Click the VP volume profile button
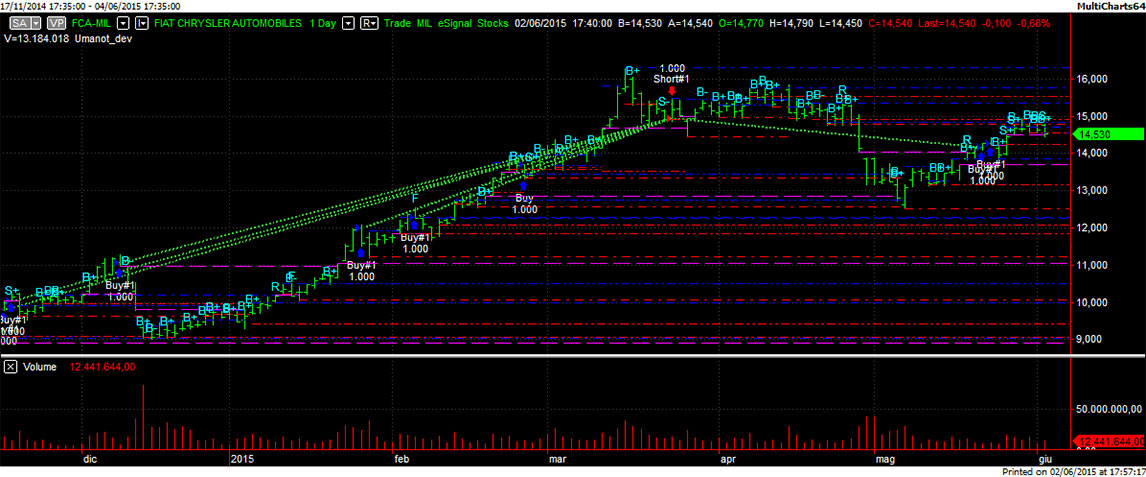Image resolution: width=1146 pixels, height=477 pixels. point(58,21)
